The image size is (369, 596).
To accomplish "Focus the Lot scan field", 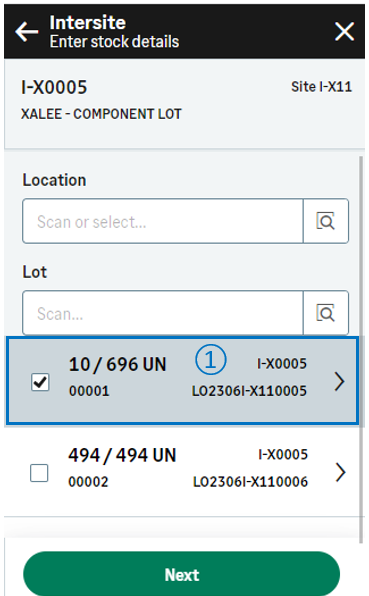I will point(163,313).
